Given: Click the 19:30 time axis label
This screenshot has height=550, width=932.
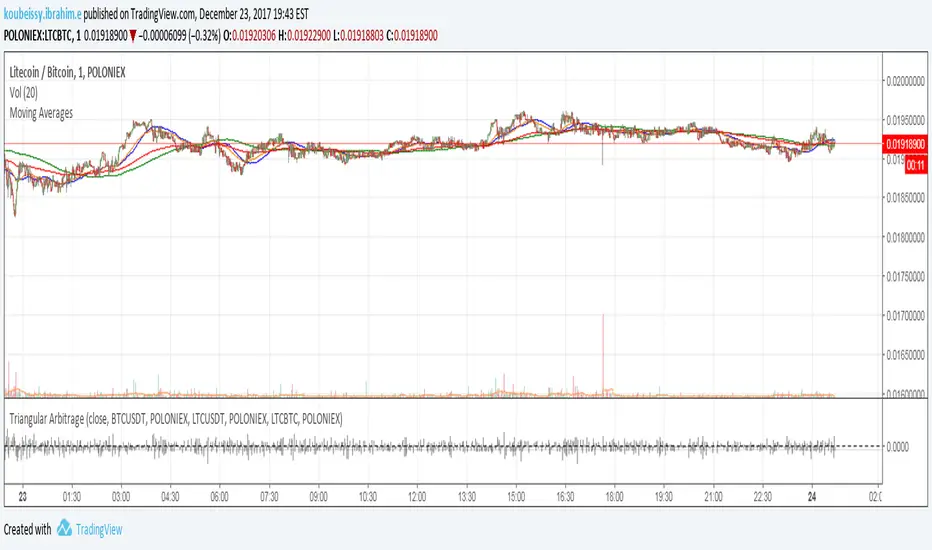Looking at the screenshot, I should coord(664,496).
